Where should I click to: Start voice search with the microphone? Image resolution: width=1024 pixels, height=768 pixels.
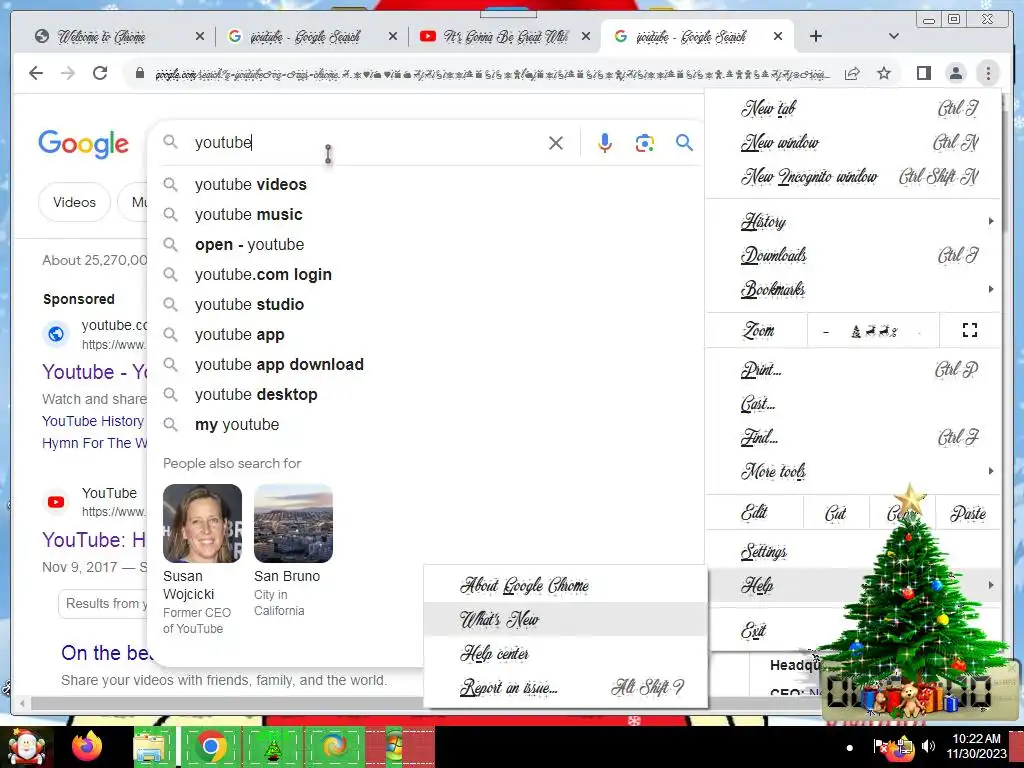605,143
